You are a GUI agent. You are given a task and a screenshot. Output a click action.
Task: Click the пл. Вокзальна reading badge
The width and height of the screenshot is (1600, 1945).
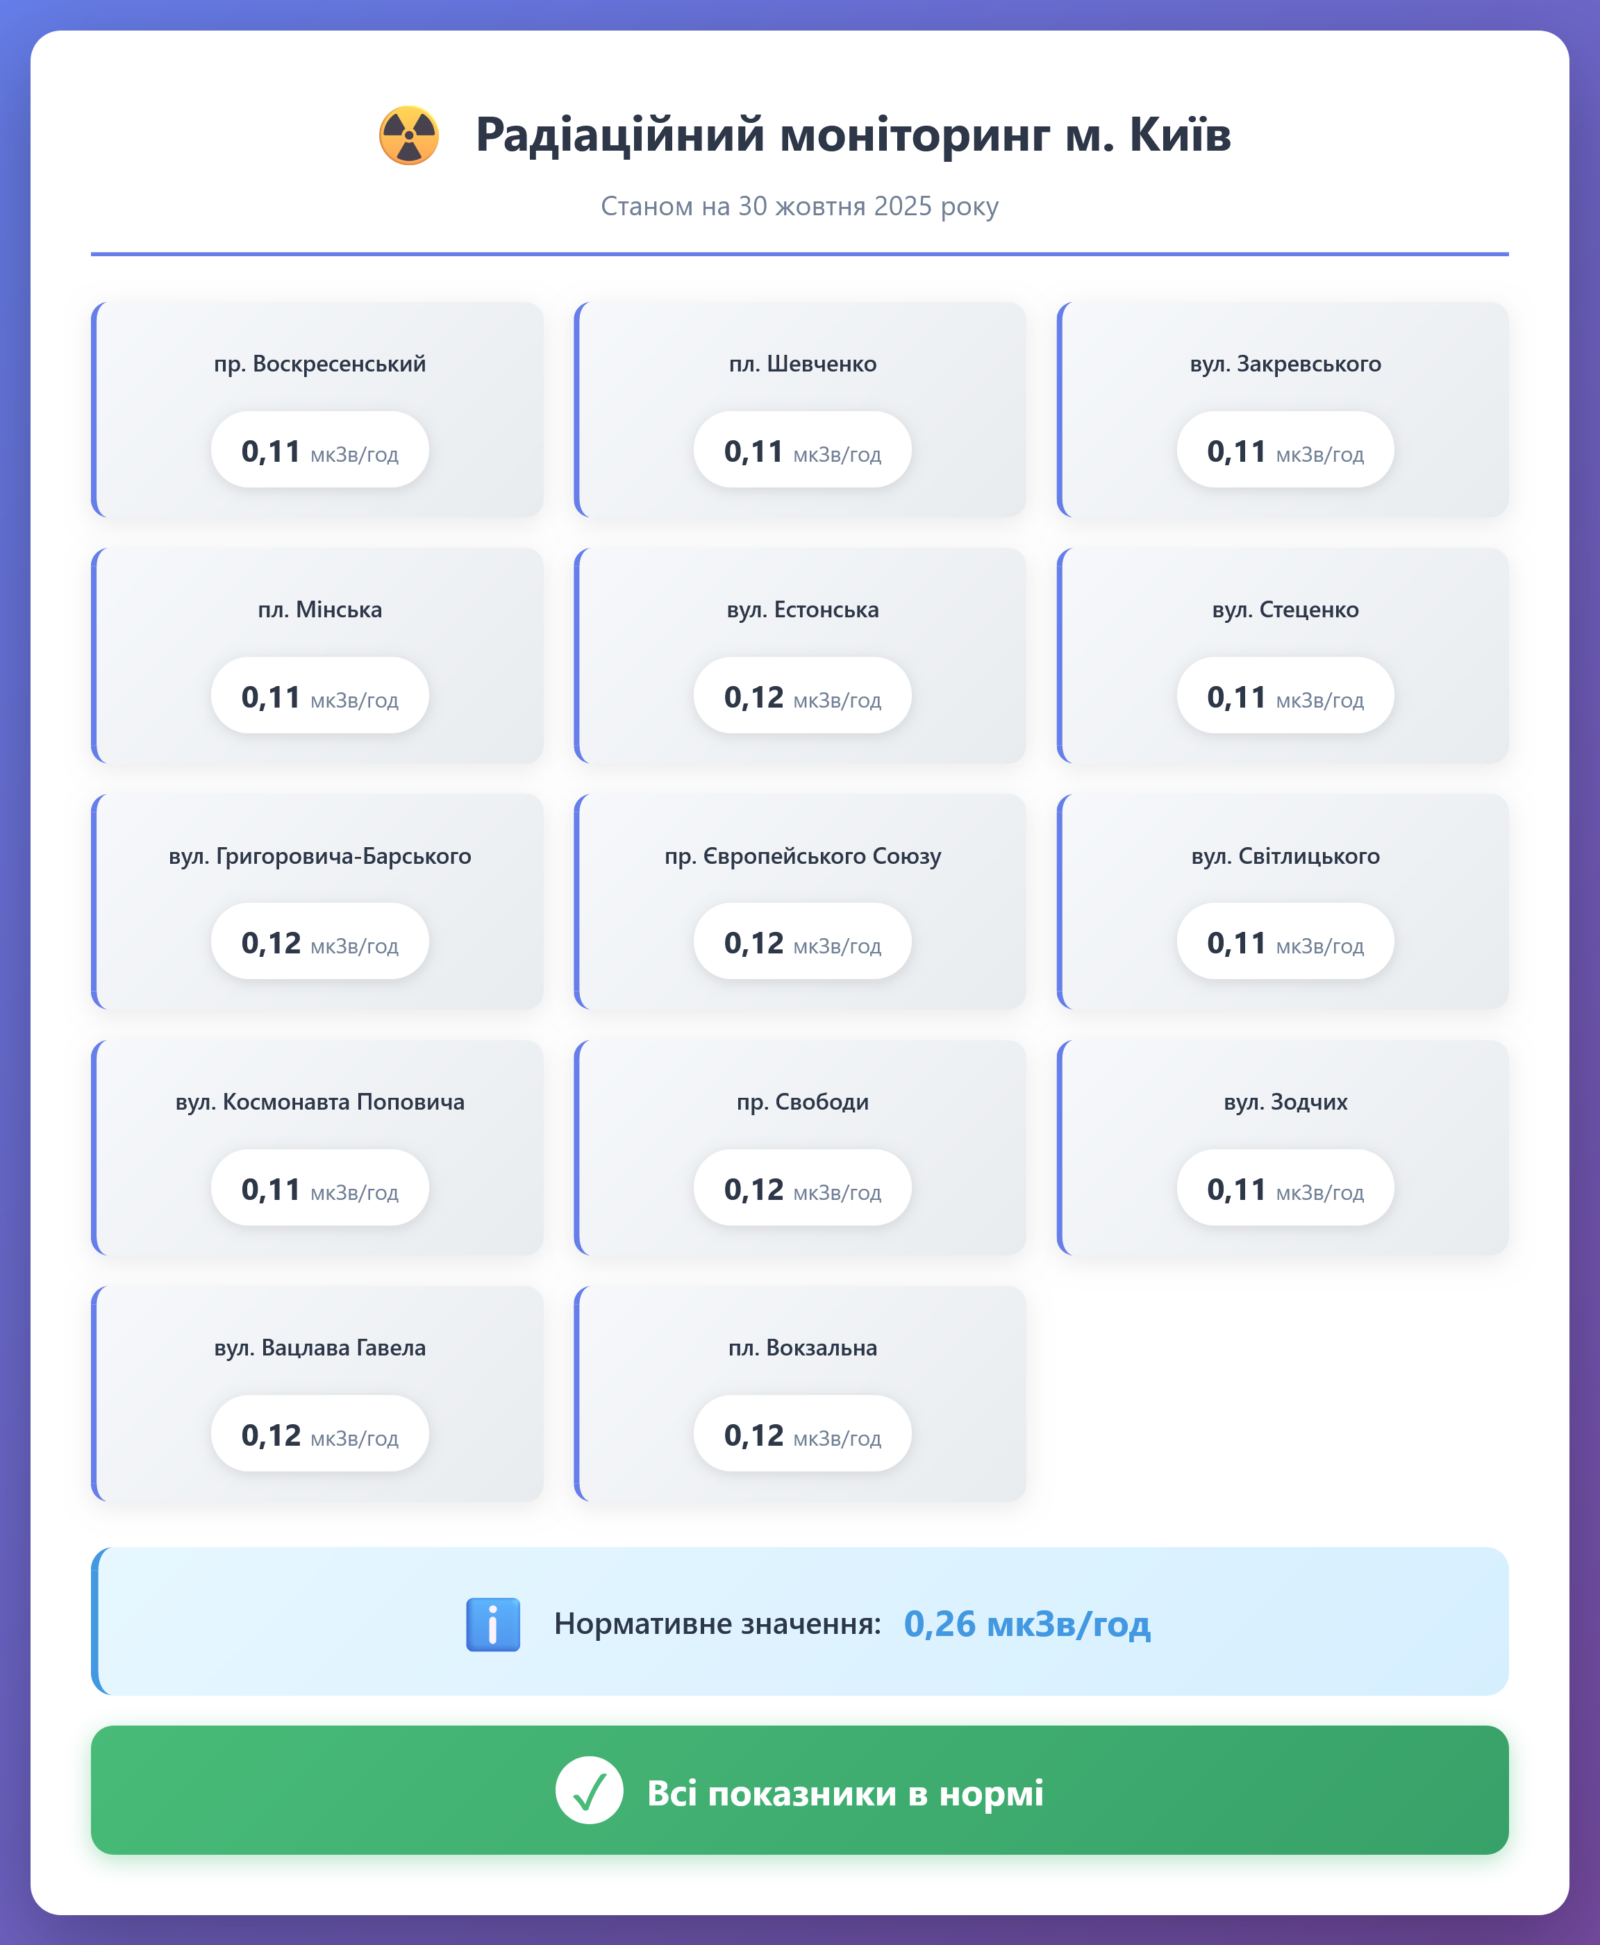coord(802,1434)
